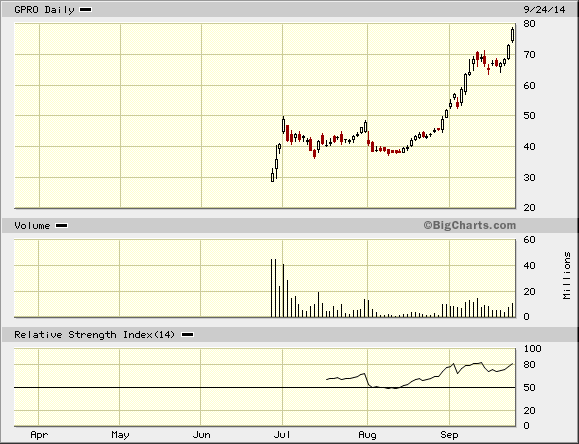
Task: Click the Volume panel heading
Action: click(32, 226)
